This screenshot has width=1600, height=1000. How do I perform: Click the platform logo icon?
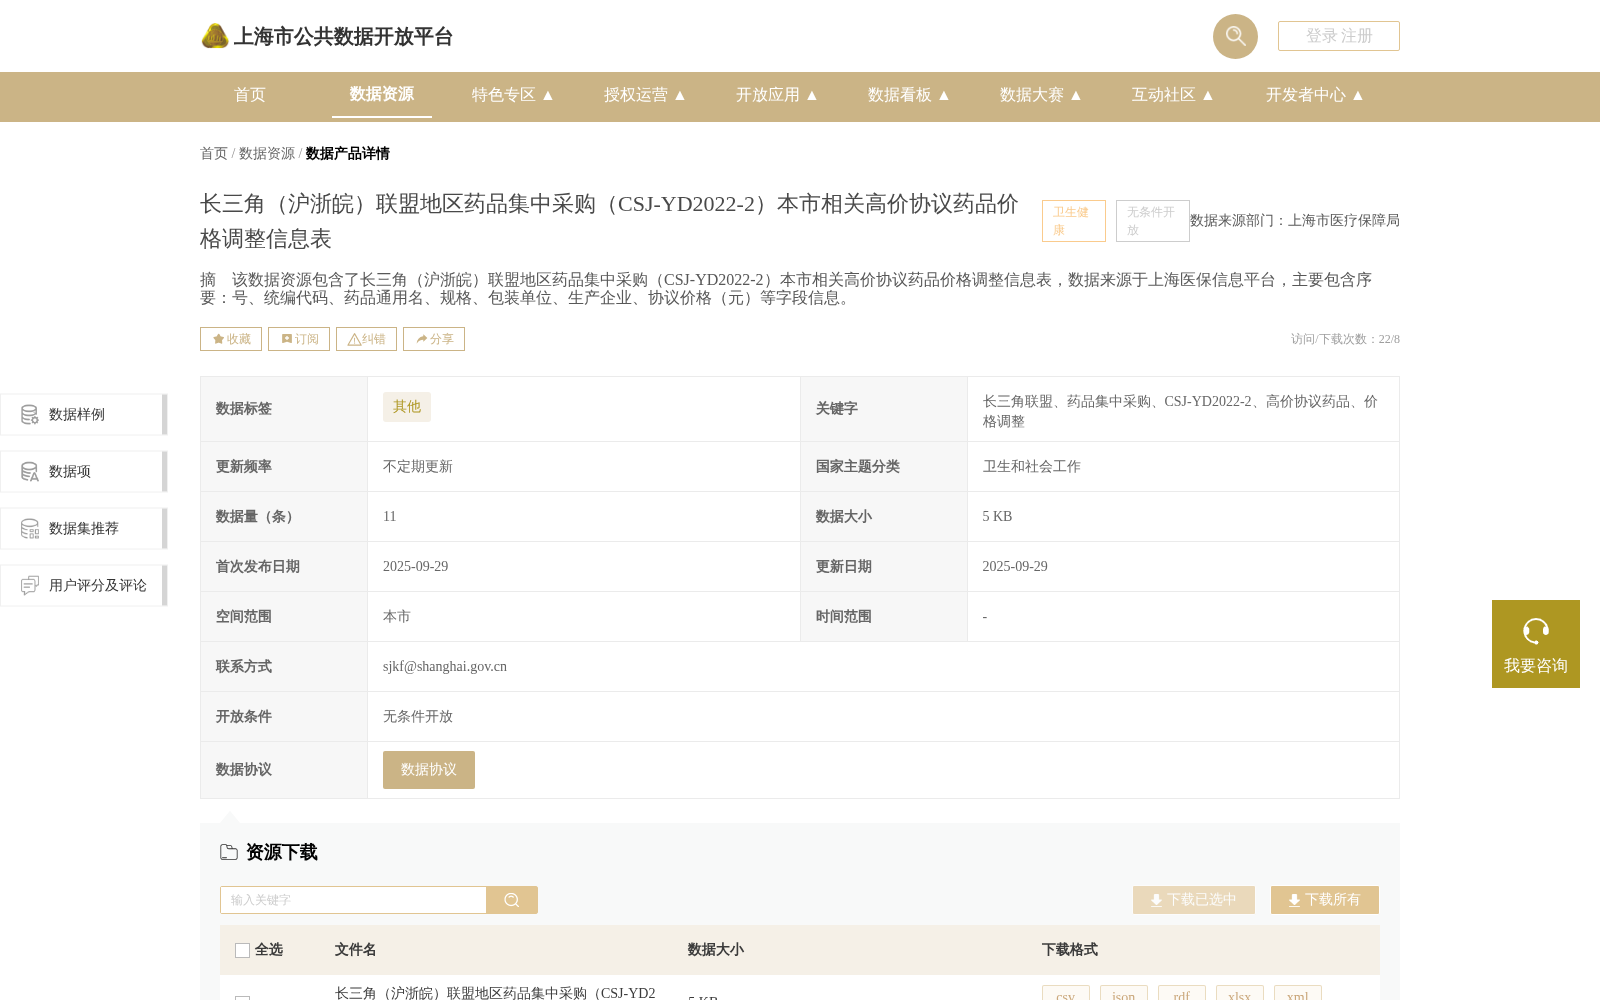(x=215, y=36)
